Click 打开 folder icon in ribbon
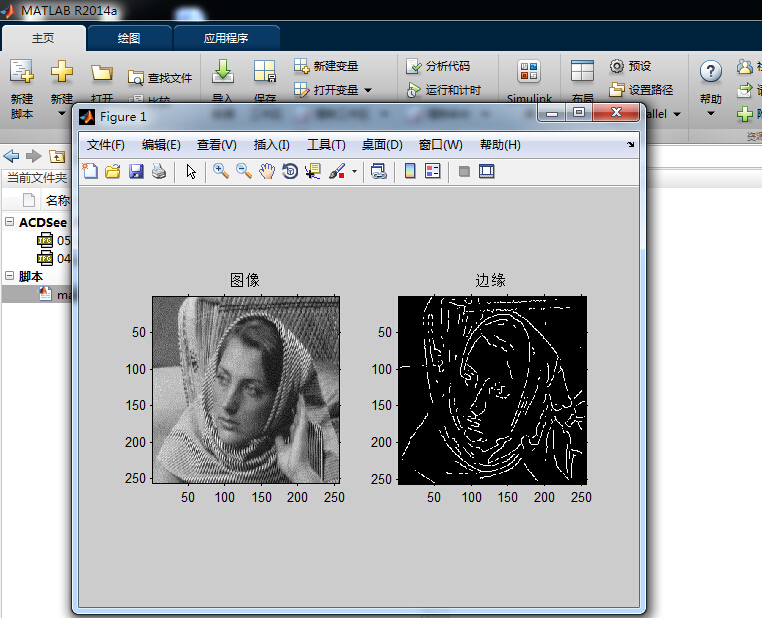Image resolution: width=762 pixels, height=618 pixels. point(102,73)
